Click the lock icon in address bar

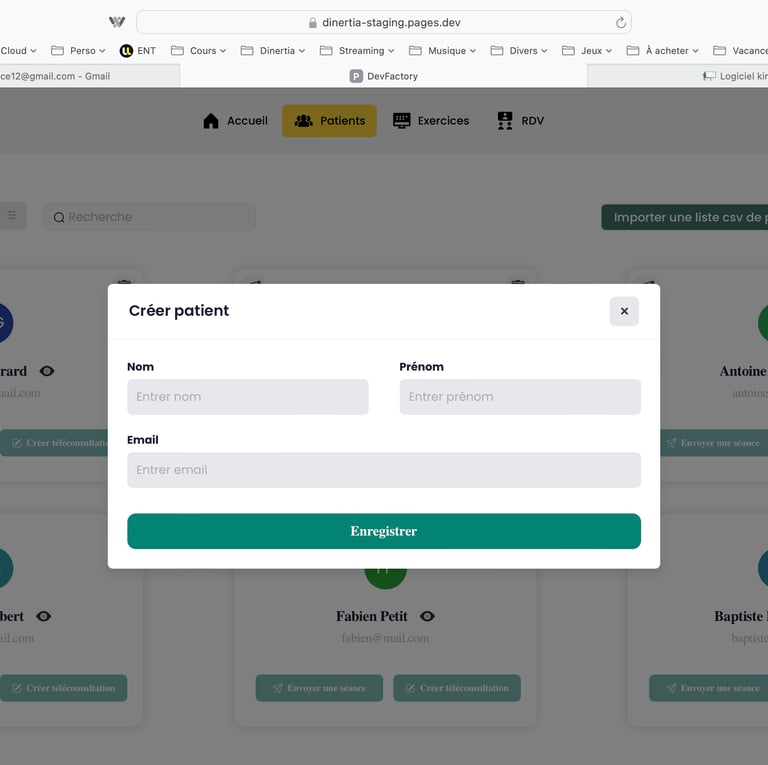(x=312, y=23)
